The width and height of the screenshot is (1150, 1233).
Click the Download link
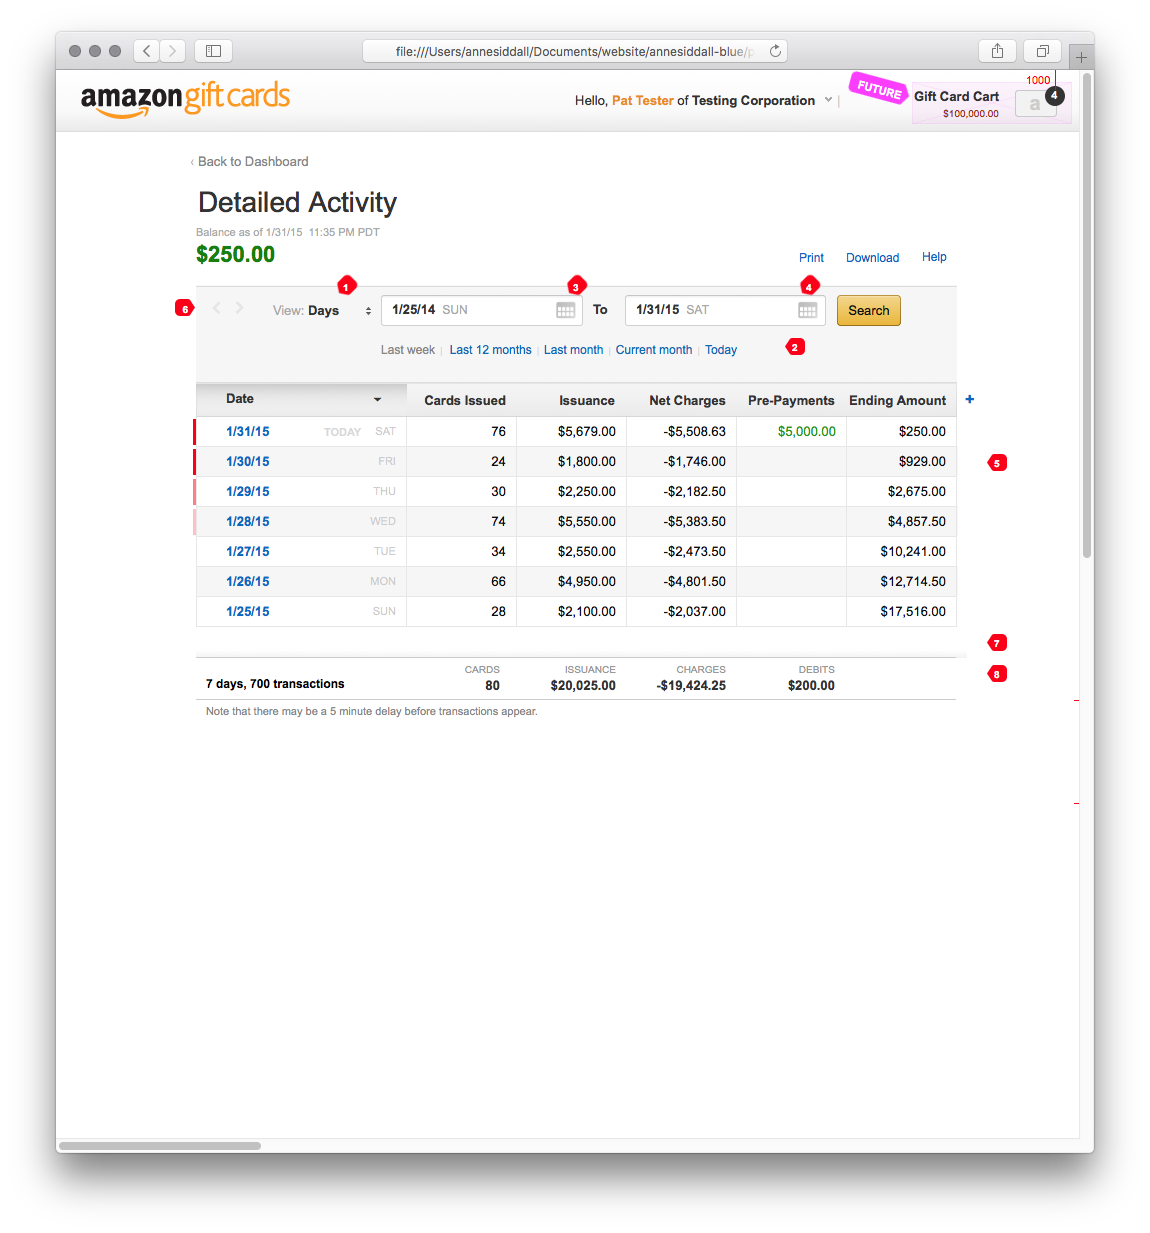pyautogui.click(x=872, y=258)
